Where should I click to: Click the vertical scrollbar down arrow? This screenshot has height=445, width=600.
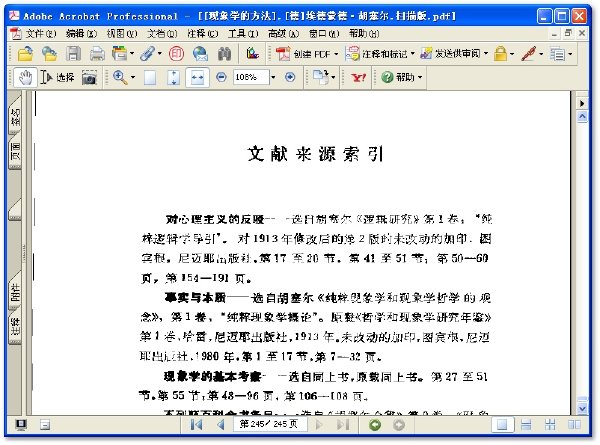click(582, 408)
